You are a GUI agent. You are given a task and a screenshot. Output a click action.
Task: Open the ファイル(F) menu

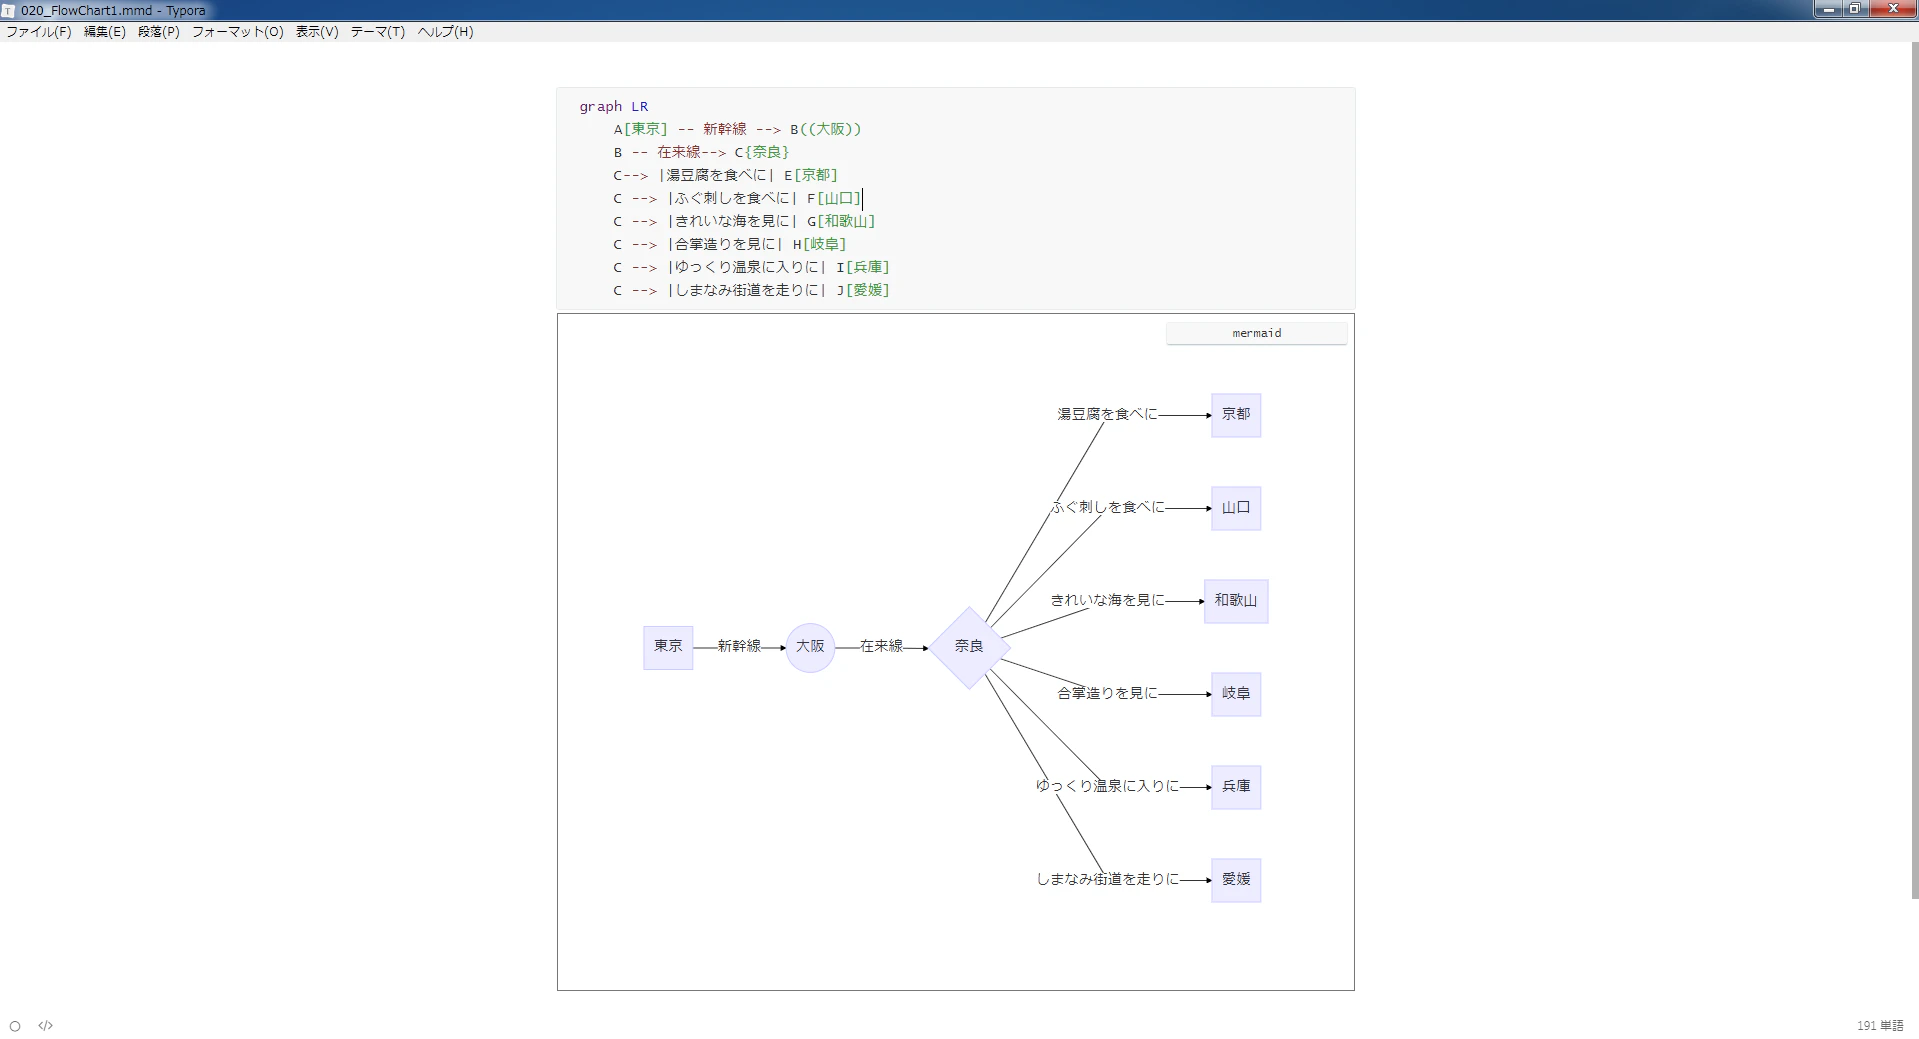39,32
